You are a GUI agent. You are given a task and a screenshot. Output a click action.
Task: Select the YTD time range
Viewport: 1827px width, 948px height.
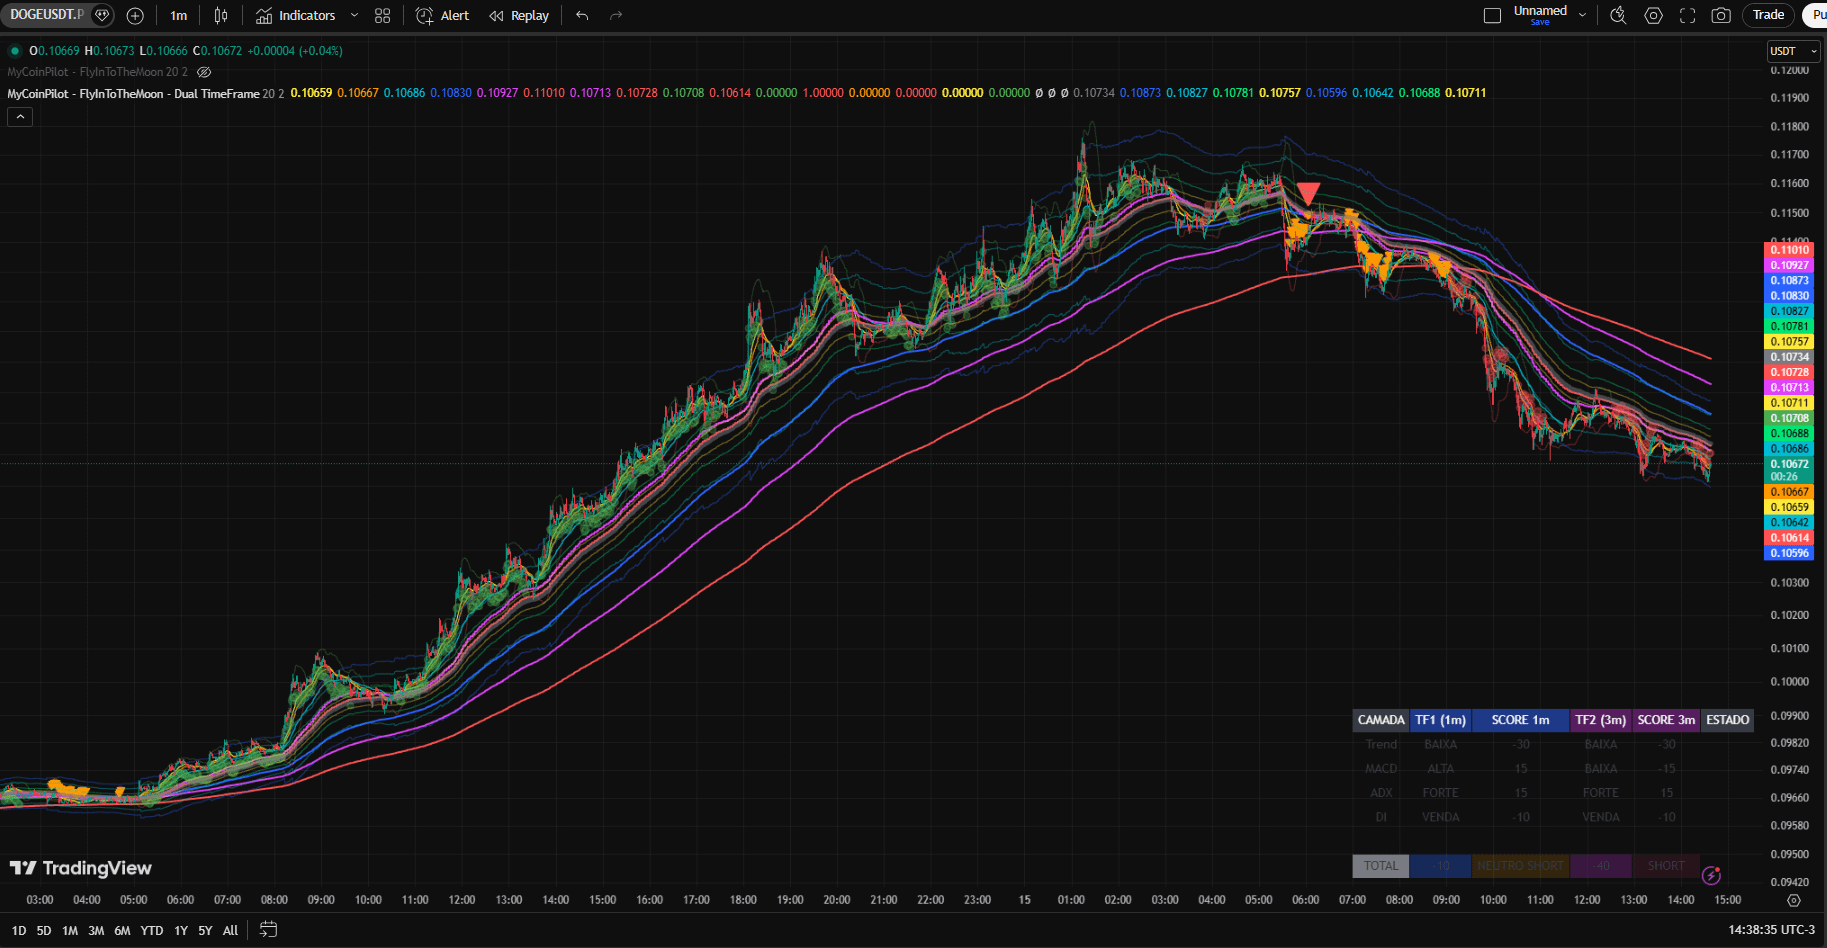[151, 931]
